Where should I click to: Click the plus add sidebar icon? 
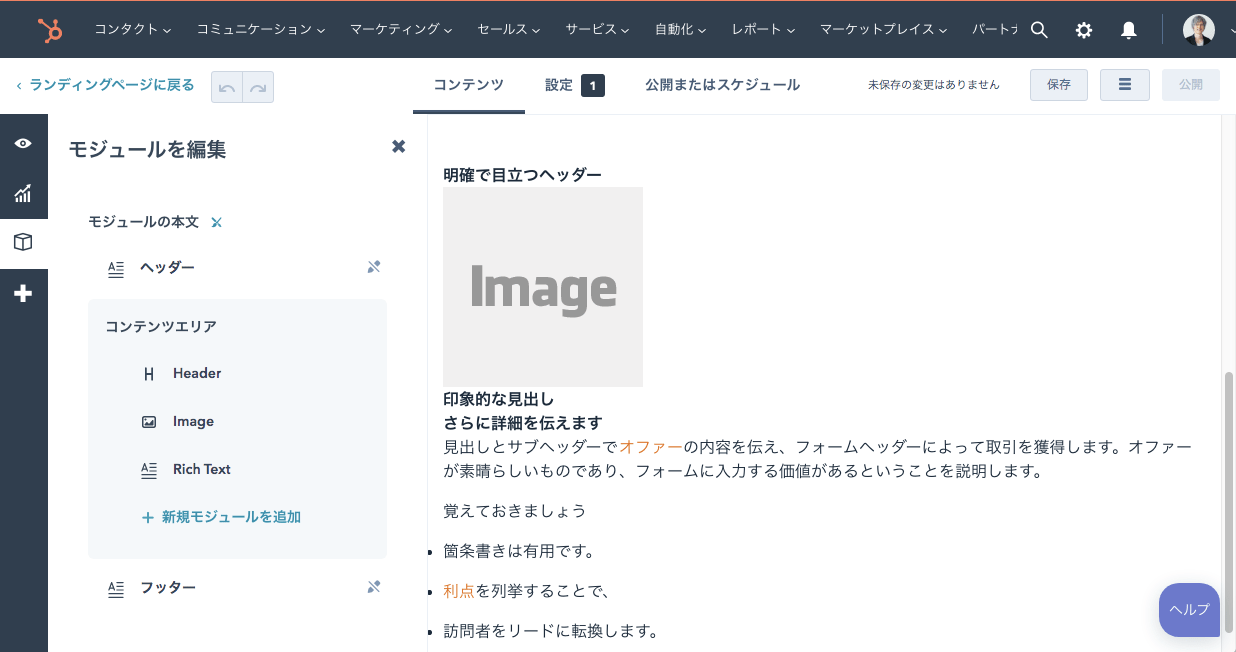coord(23,293)
